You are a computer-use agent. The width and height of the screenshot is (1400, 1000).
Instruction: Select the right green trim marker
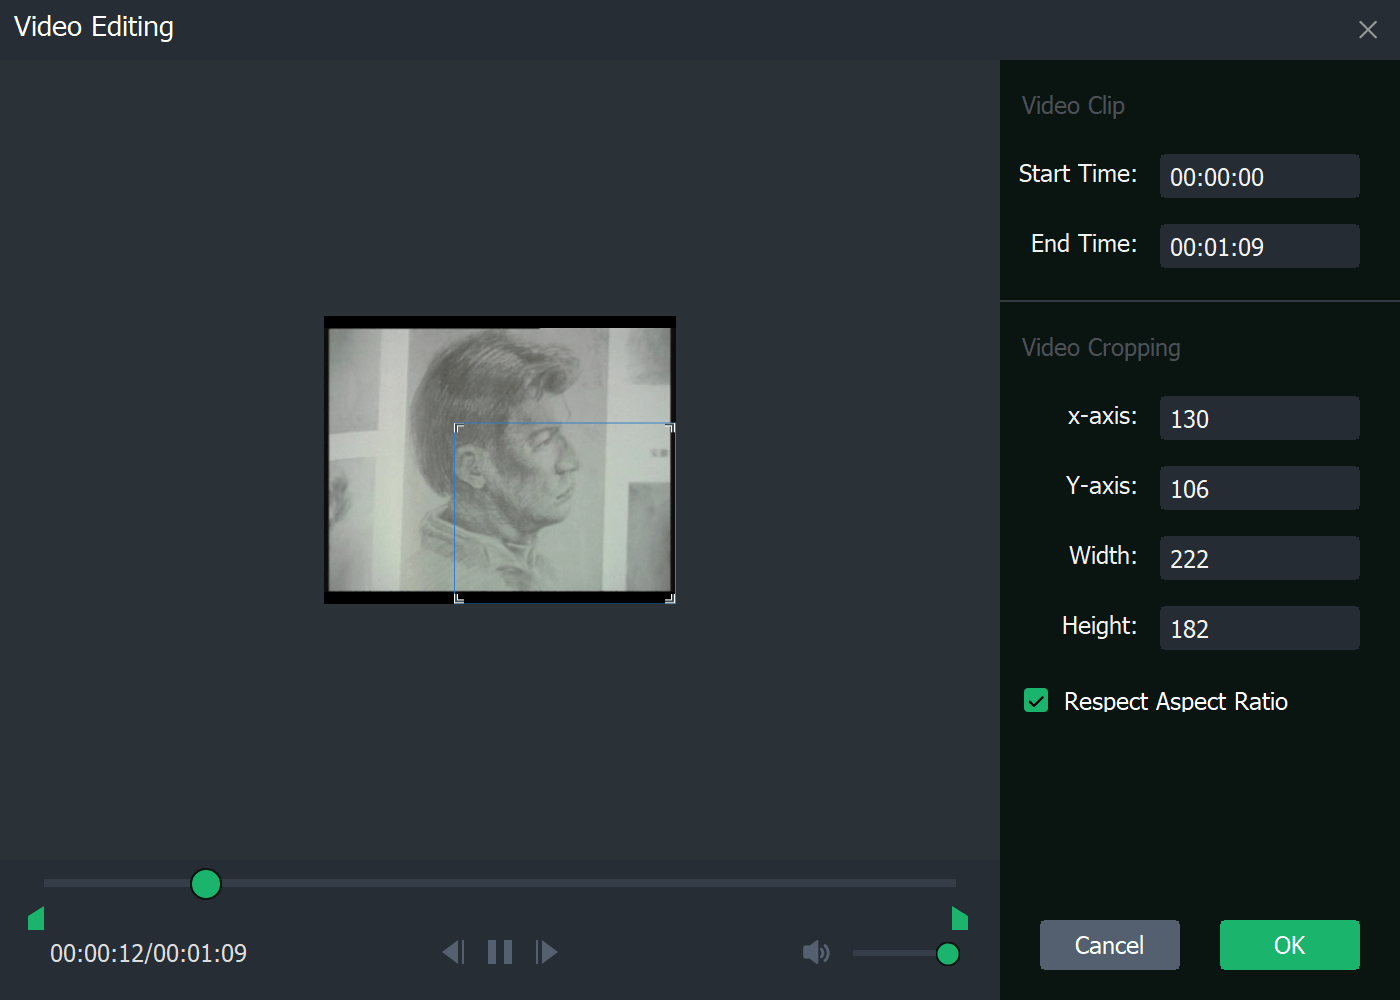point(959,917)
